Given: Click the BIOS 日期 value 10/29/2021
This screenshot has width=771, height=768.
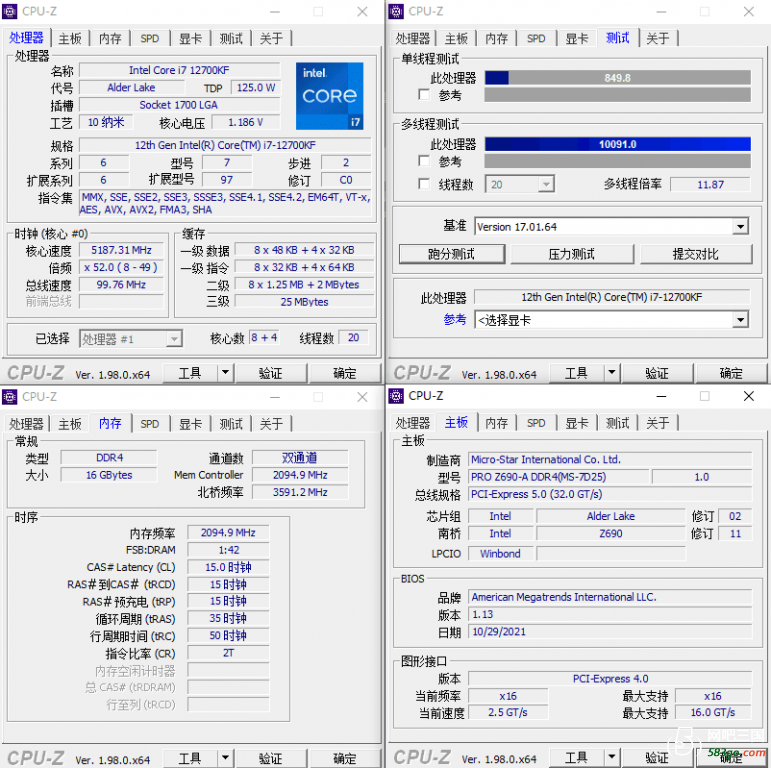Looking at the screenshot, I should 610,631.
